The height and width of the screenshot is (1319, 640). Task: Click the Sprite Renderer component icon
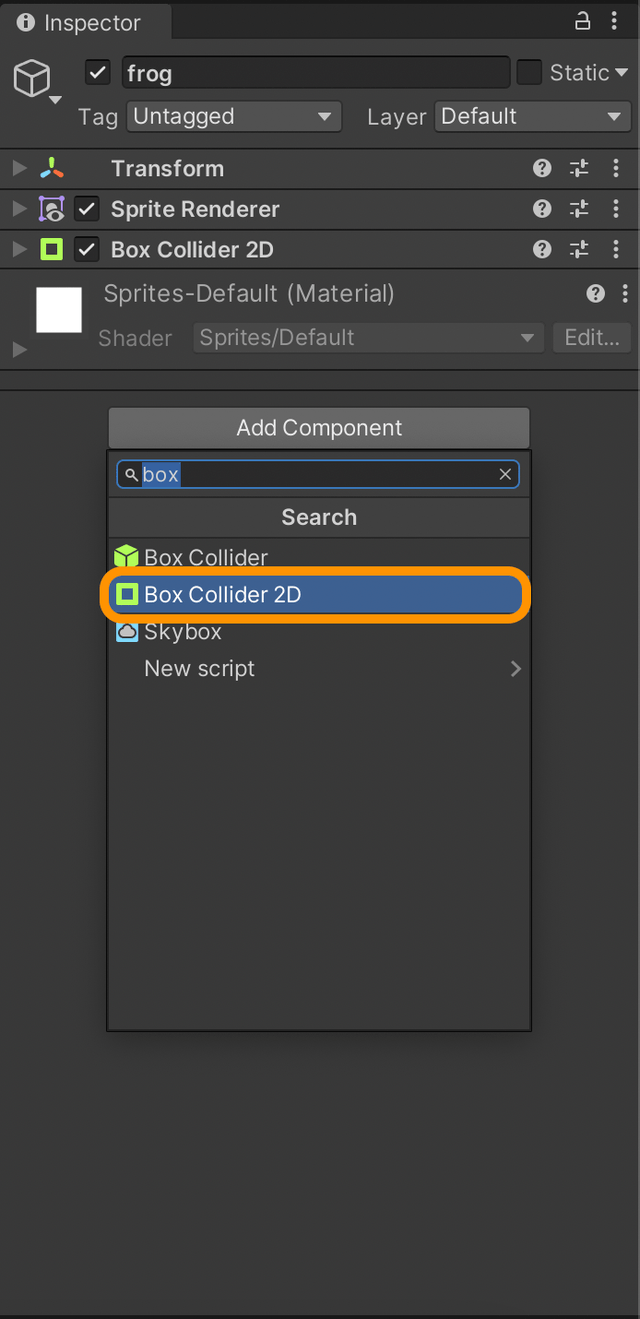point(52,209)
